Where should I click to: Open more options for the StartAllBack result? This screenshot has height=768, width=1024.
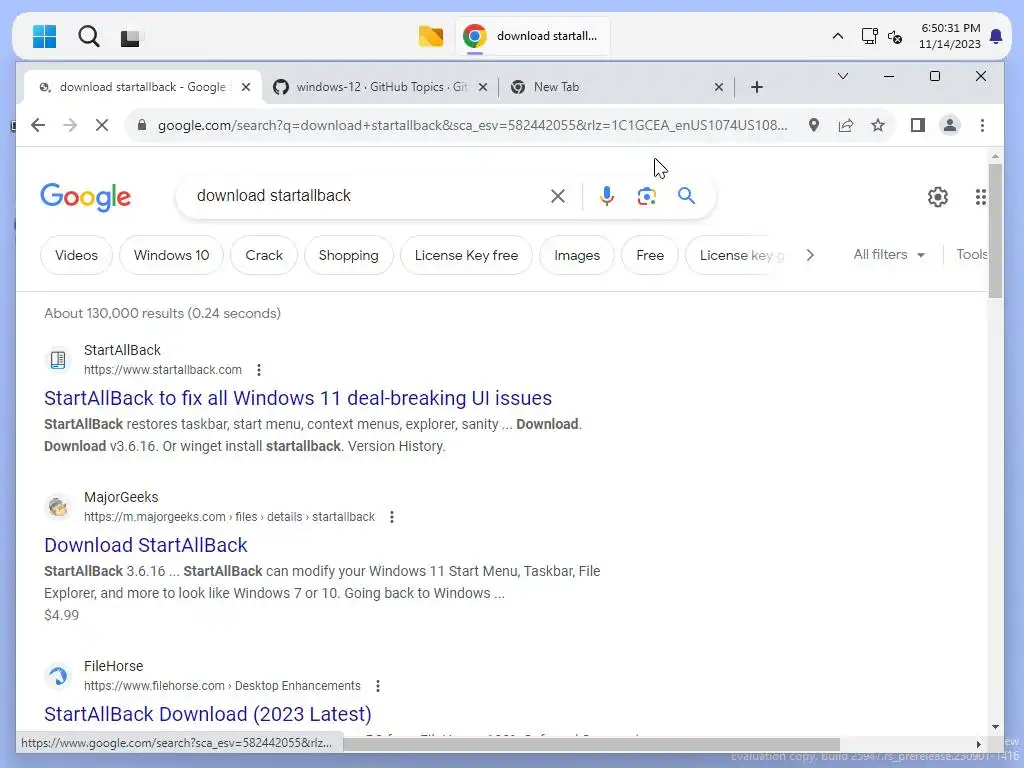coord(259,370)
